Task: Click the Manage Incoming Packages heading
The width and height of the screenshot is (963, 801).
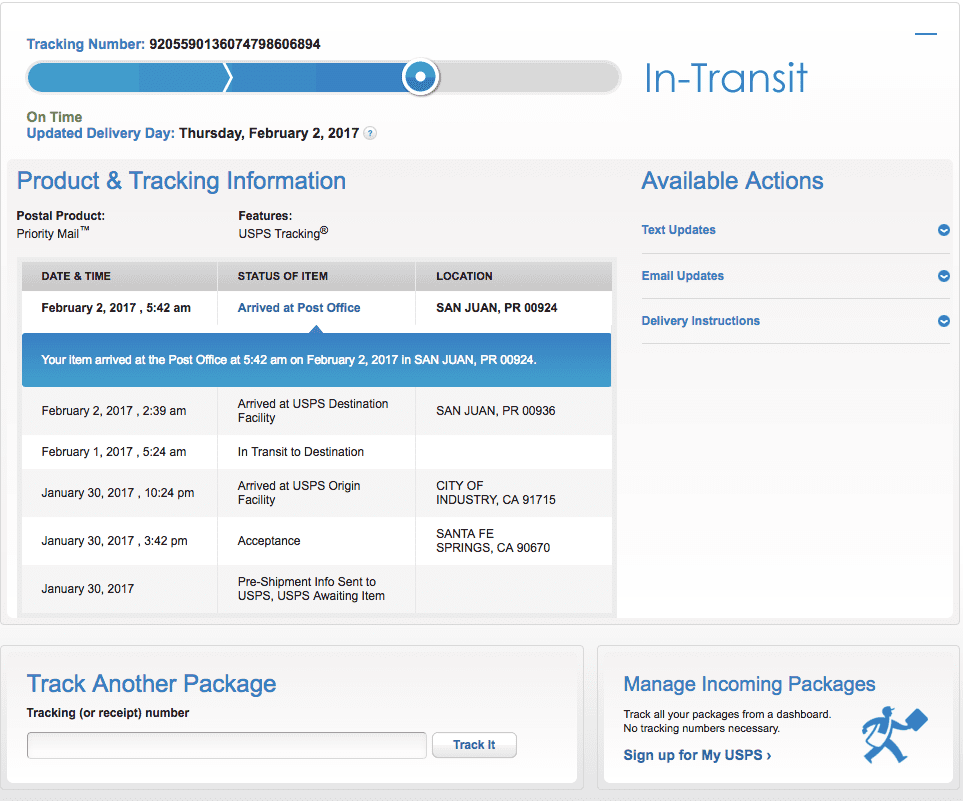Action: tap(749, 684)
